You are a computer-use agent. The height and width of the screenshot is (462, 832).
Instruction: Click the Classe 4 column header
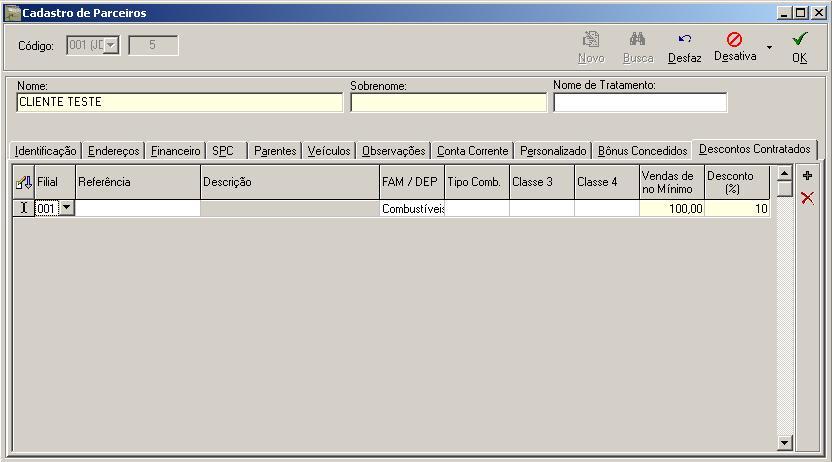click(606, 182)
